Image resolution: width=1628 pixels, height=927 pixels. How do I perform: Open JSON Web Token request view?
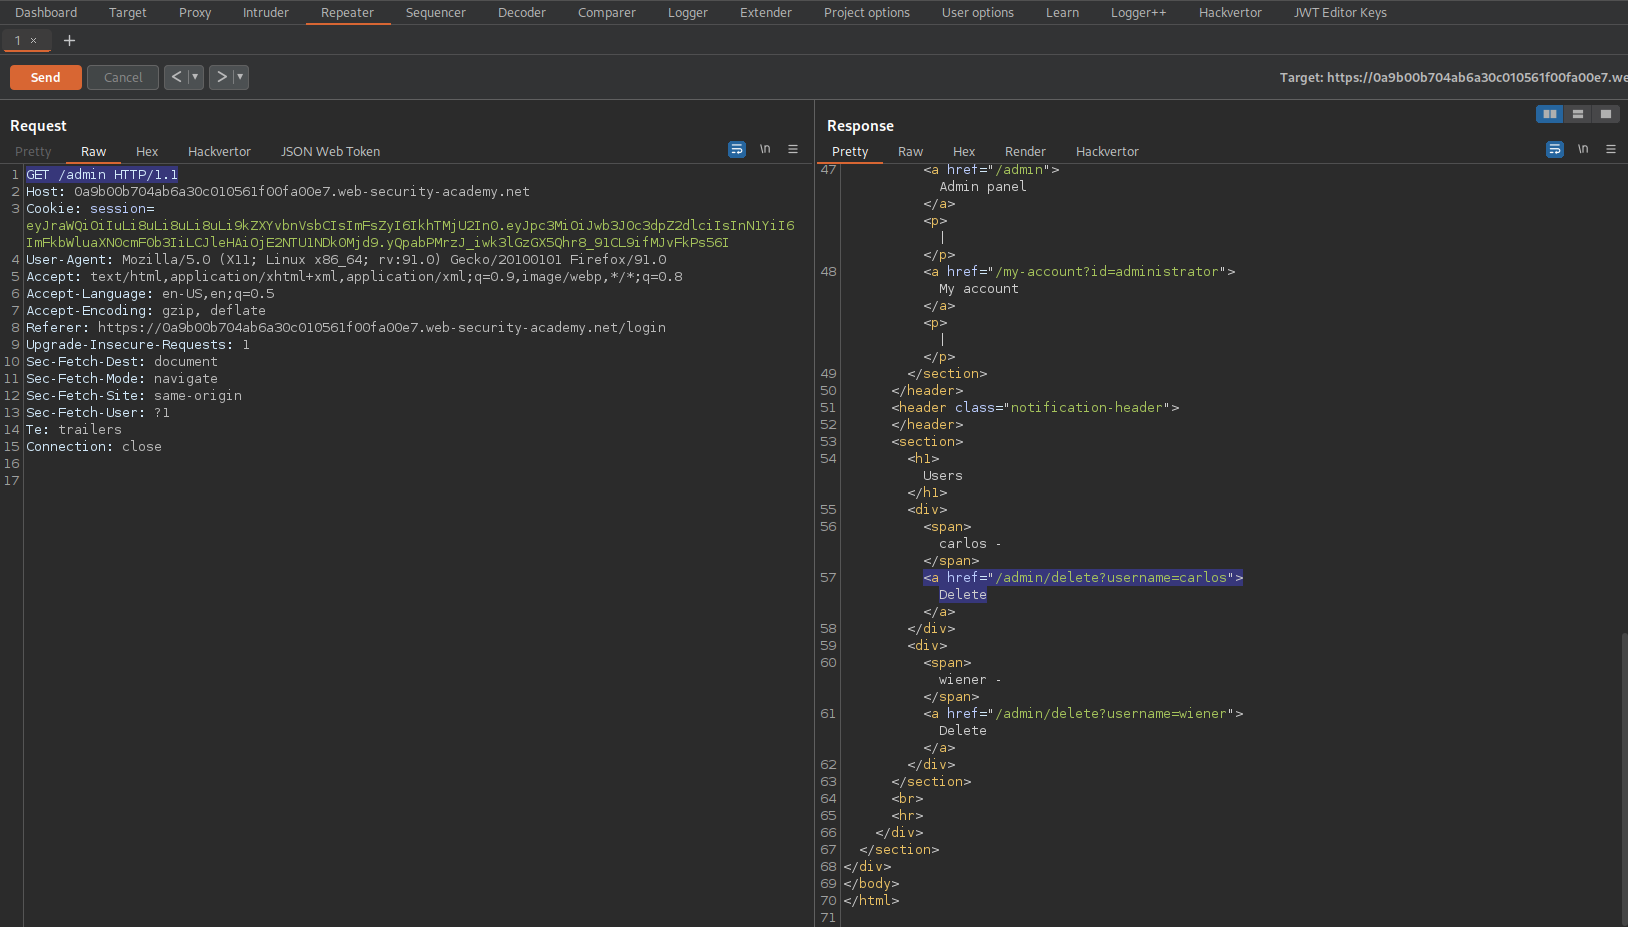(x=330, y=152)
